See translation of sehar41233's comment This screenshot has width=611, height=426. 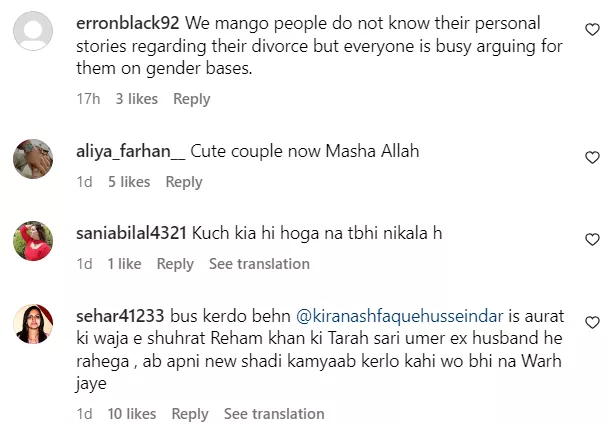click(x=274, y=413)
